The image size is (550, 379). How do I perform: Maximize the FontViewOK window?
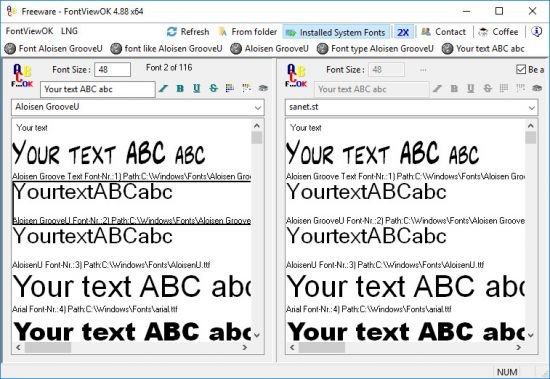coord(499,11)
